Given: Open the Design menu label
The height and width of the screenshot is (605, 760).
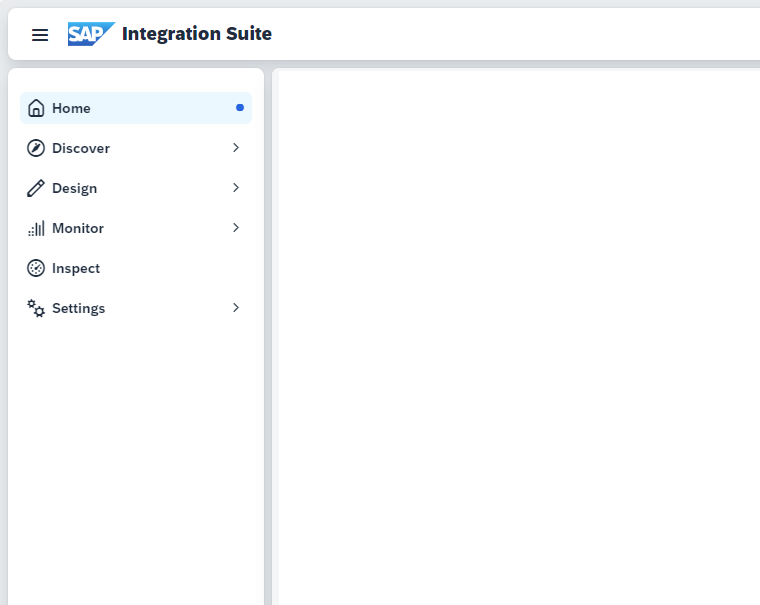Looking at the screenshot, I should [x=74, y=189].
